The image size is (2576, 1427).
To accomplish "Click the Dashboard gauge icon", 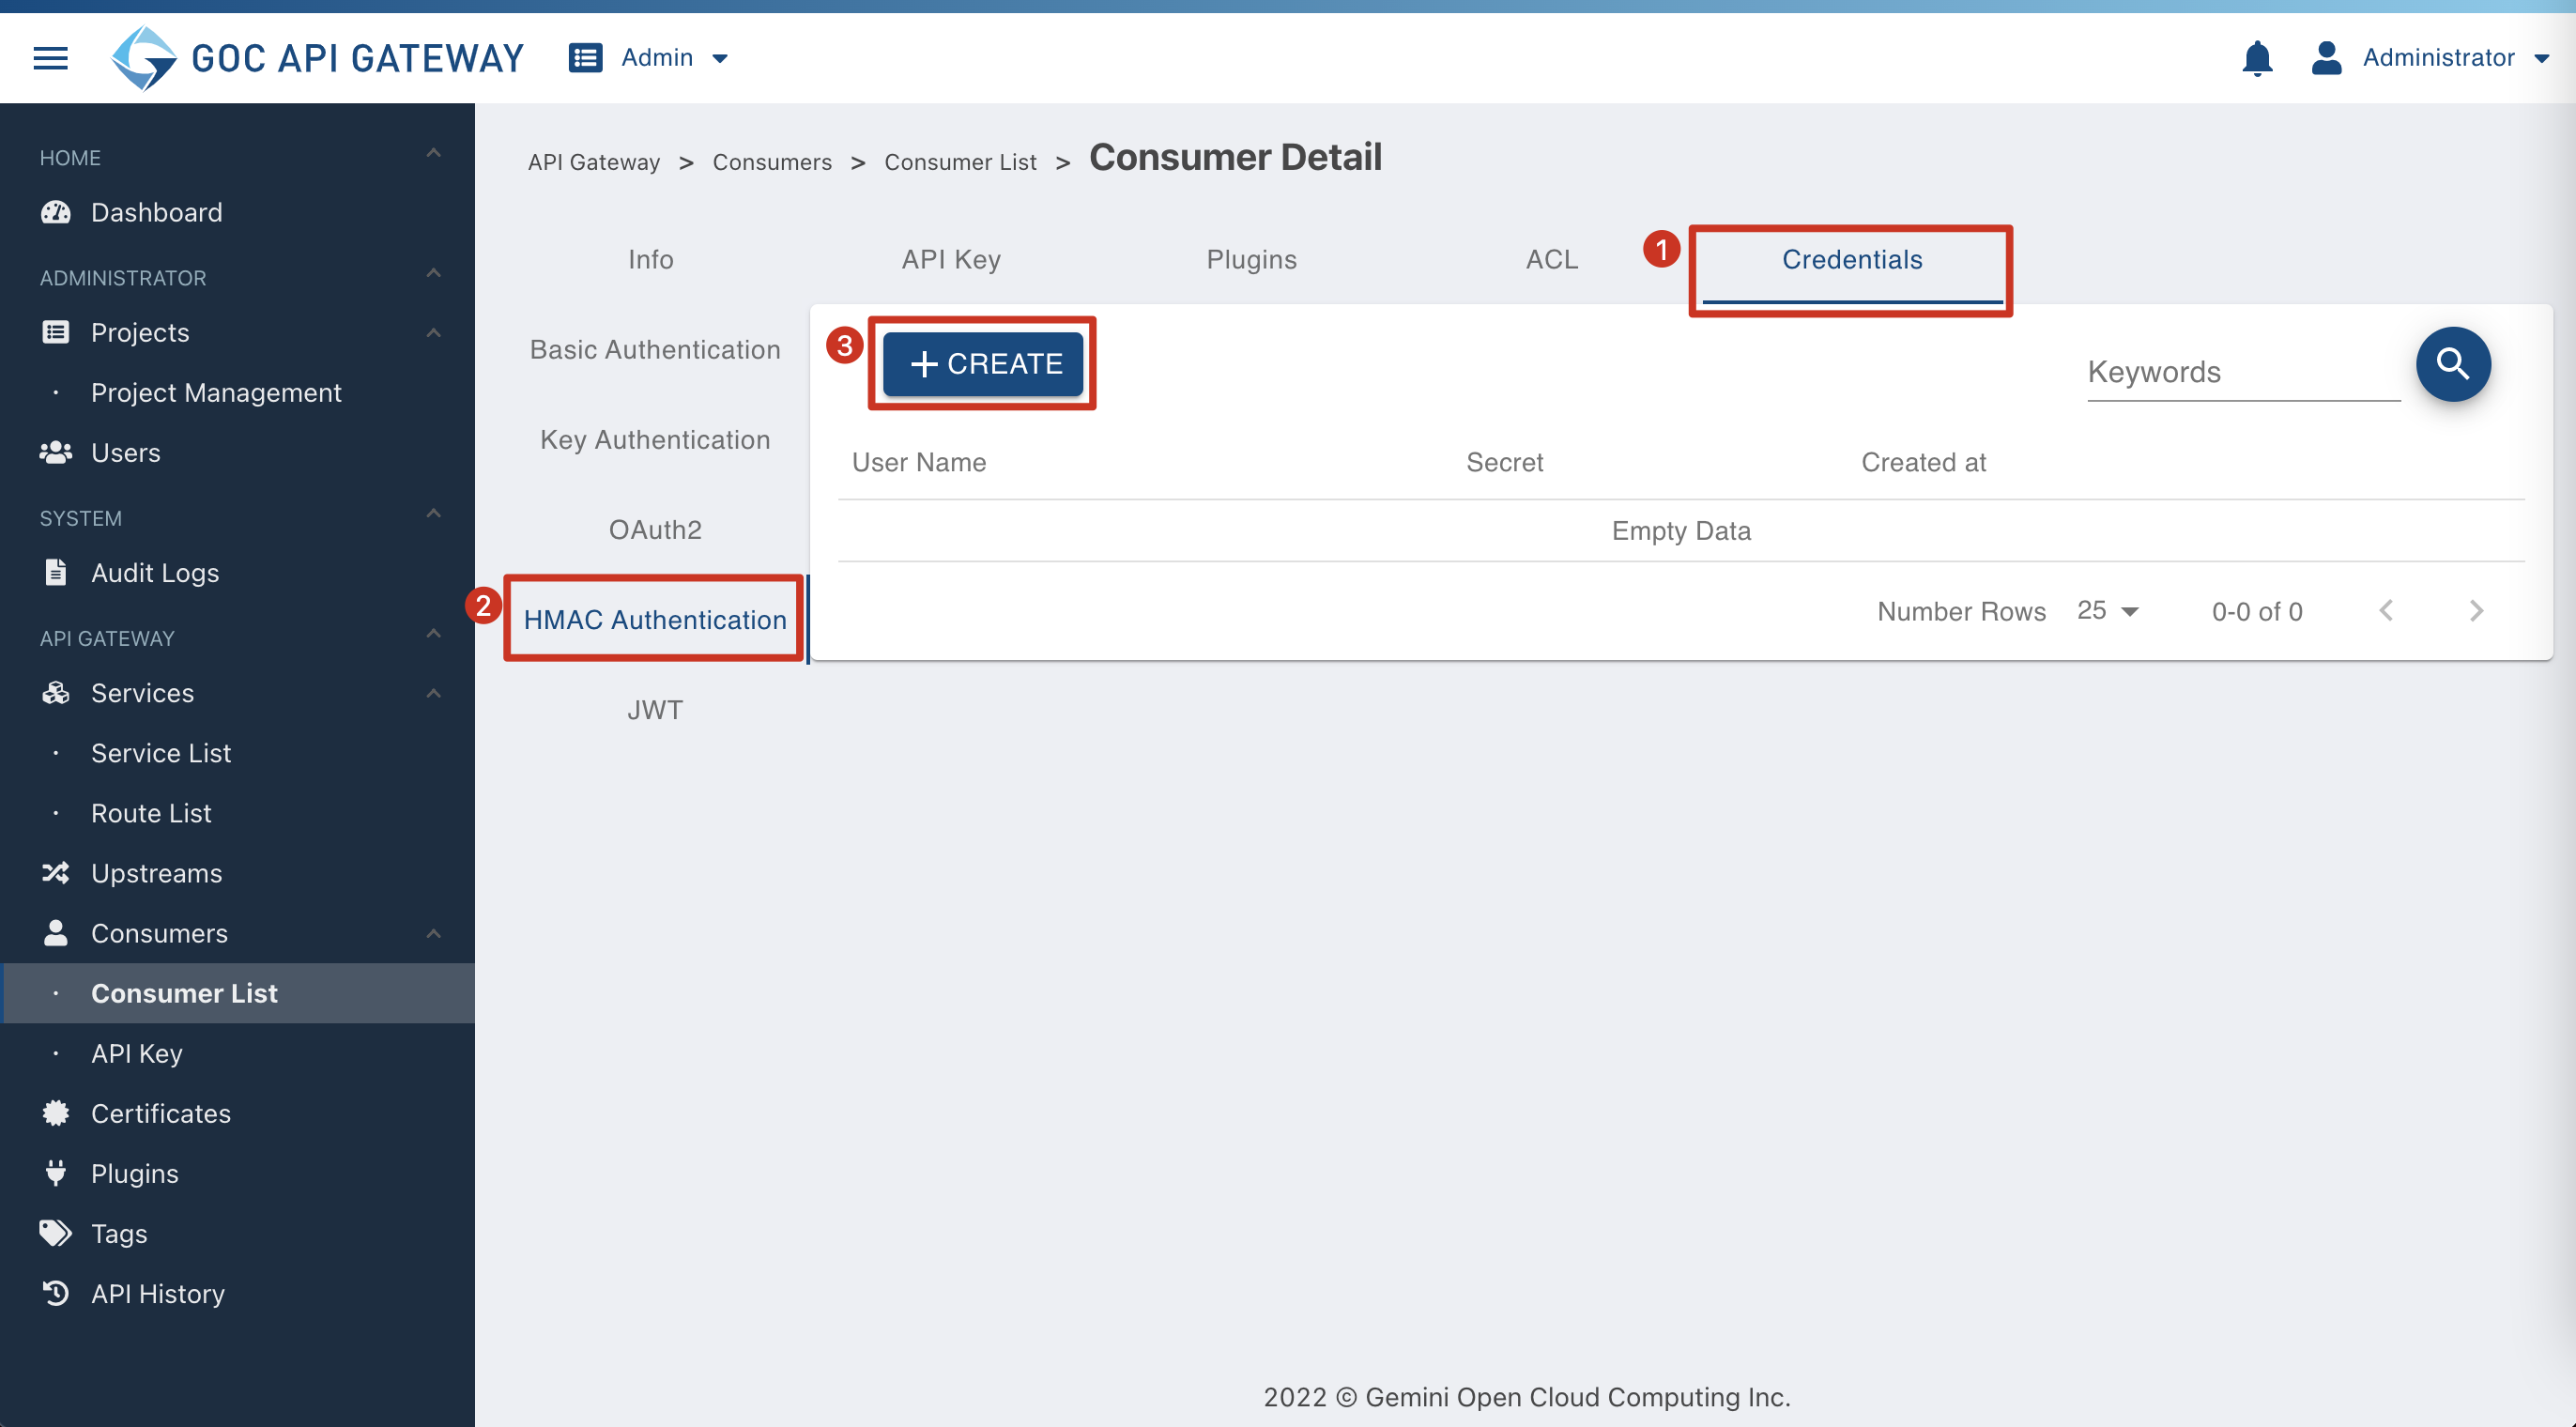I will point(56,212).
